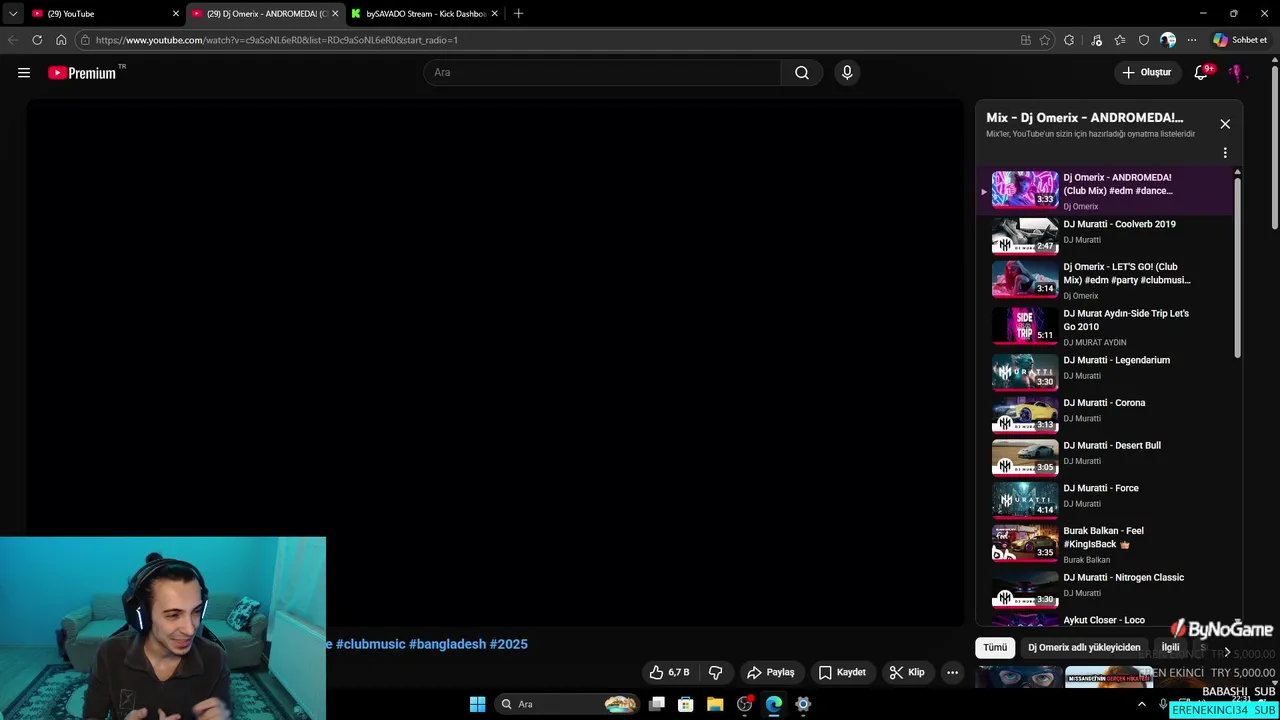The image size is (1280, 720).
Task: Select Dj Omerix adlı yükleyiciden chip
Action: coord(1084,647)
